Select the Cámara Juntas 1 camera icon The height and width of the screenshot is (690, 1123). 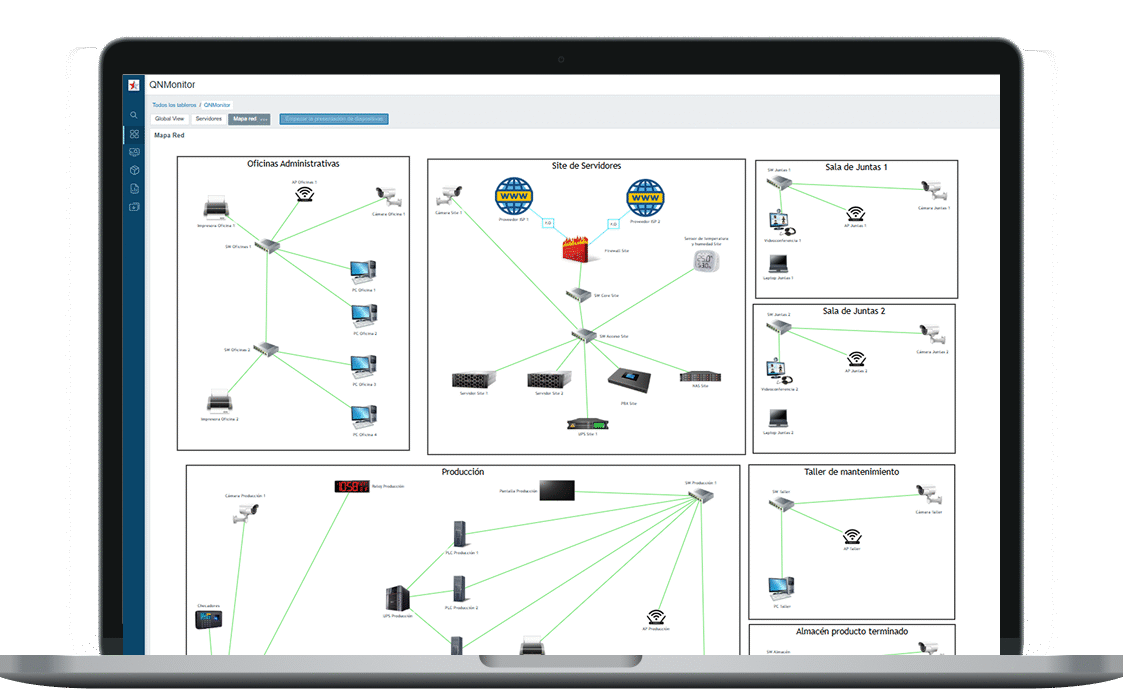pos(932,190)
